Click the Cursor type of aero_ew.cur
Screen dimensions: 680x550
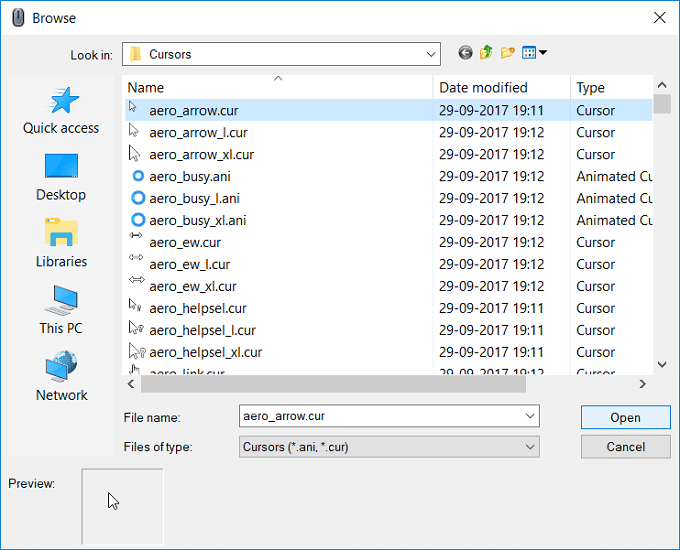click(595, 242)
